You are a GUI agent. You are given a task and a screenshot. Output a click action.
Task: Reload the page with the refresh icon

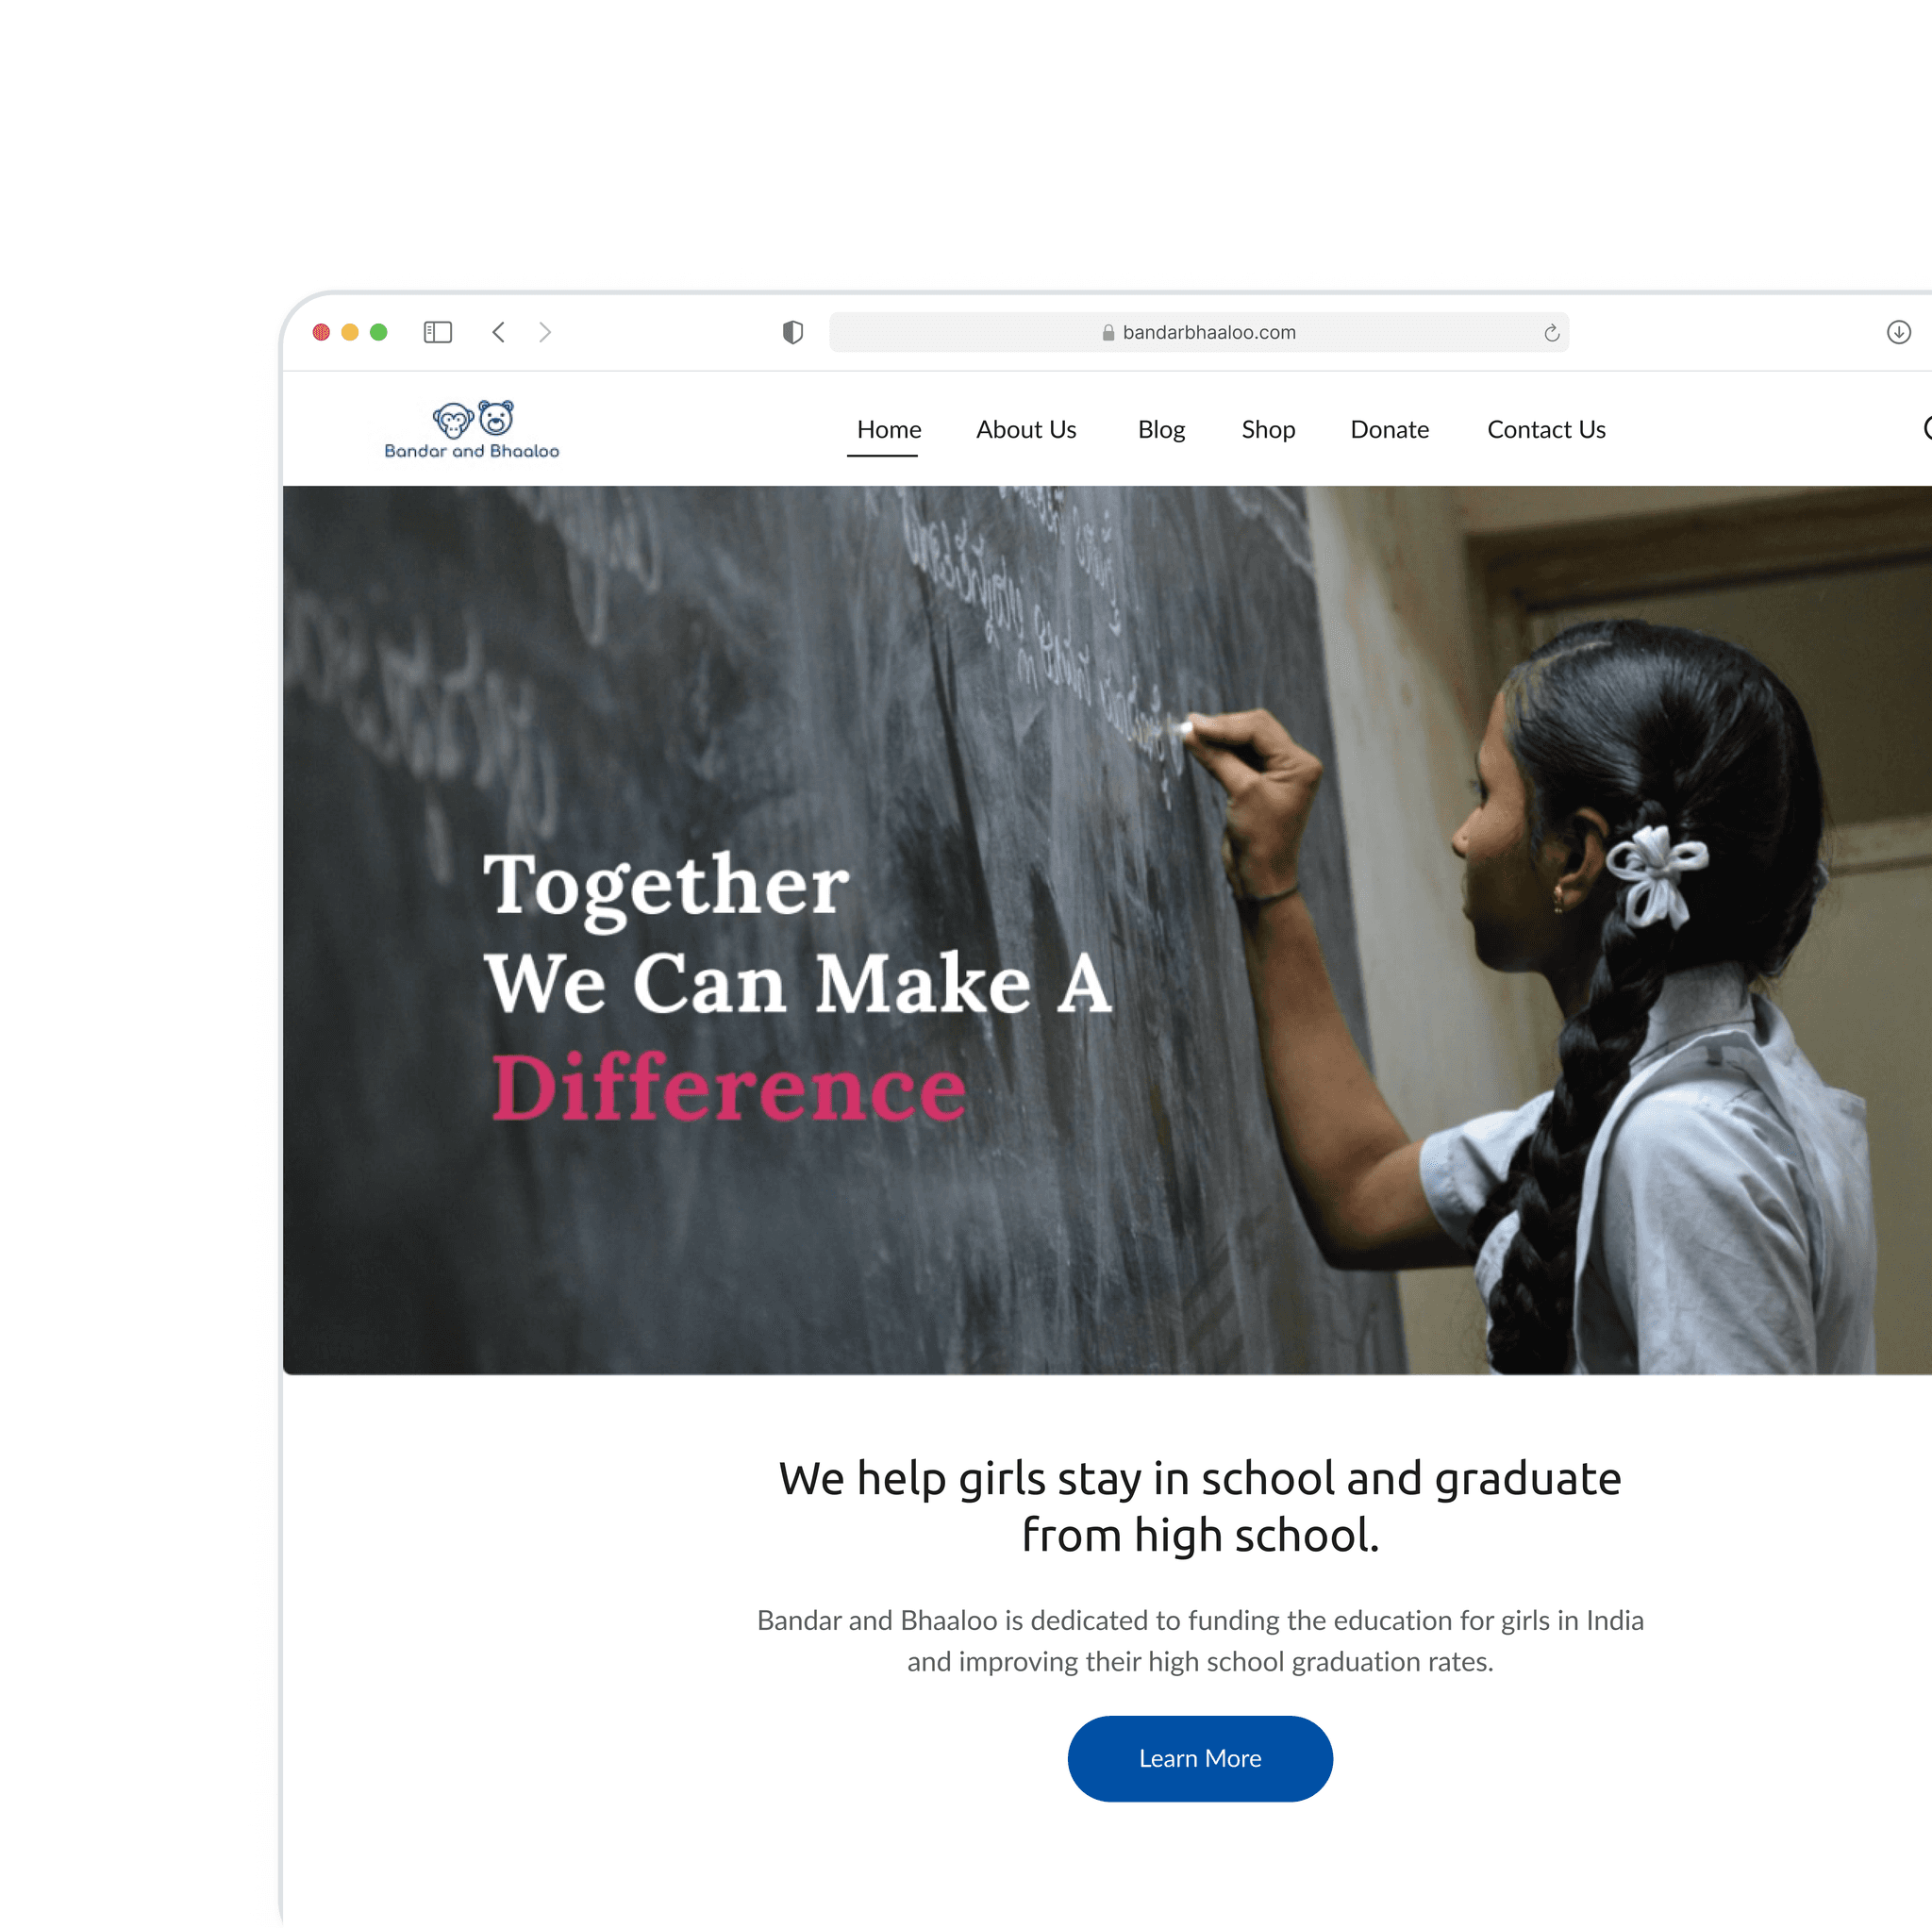(x=1551, y=333)
